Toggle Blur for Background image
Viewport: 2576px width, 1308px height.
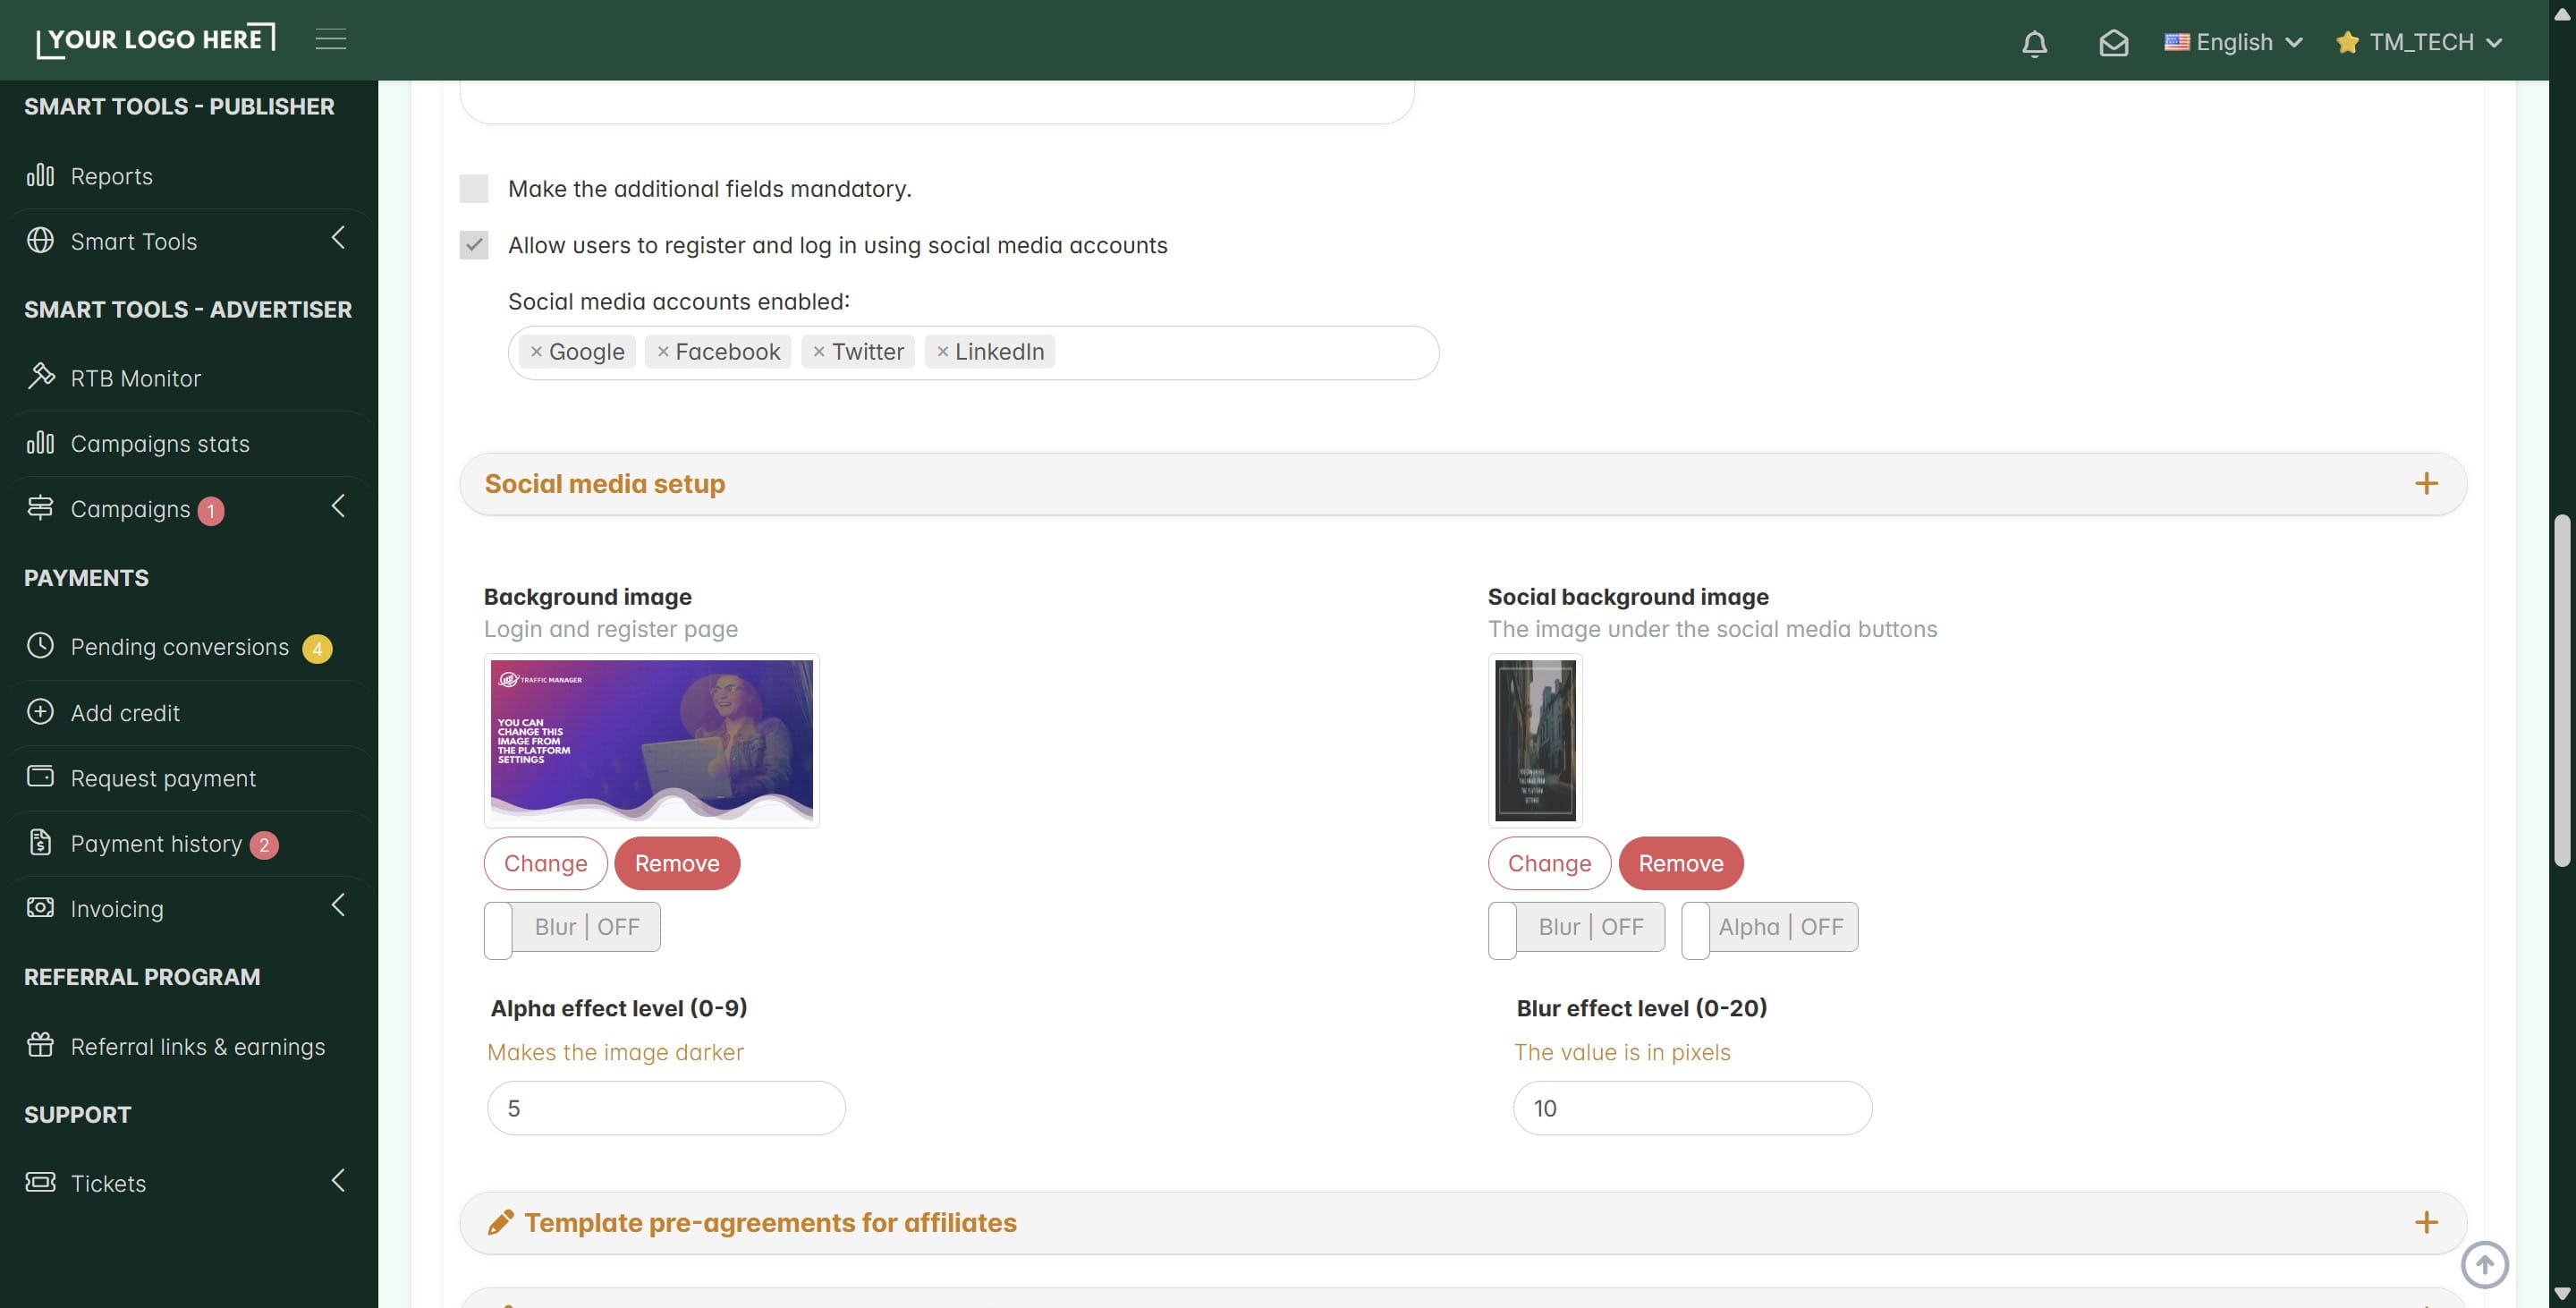pyautogui.click(x=572, y=928)
